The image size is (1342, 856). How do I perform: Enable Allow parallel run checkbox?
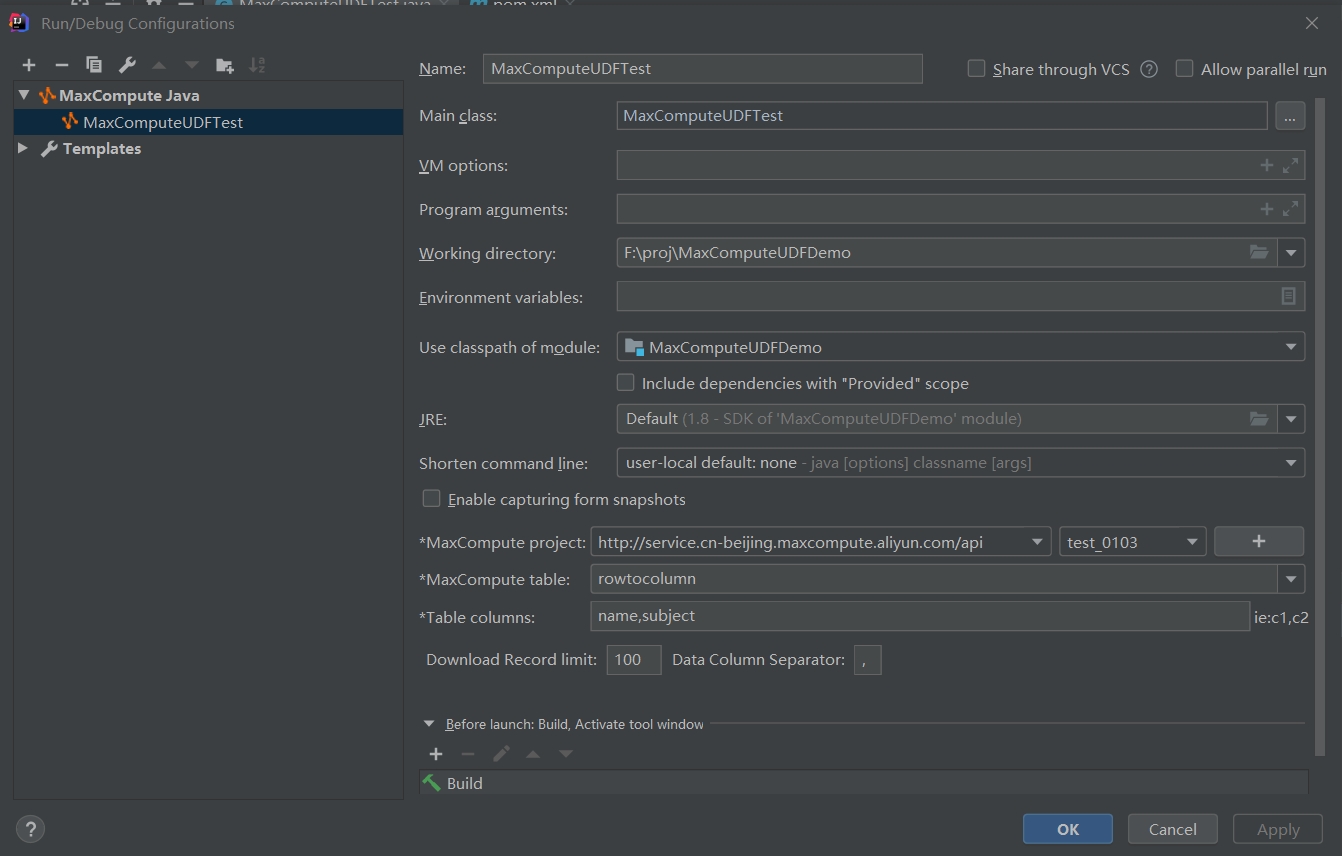(1184, 68)
